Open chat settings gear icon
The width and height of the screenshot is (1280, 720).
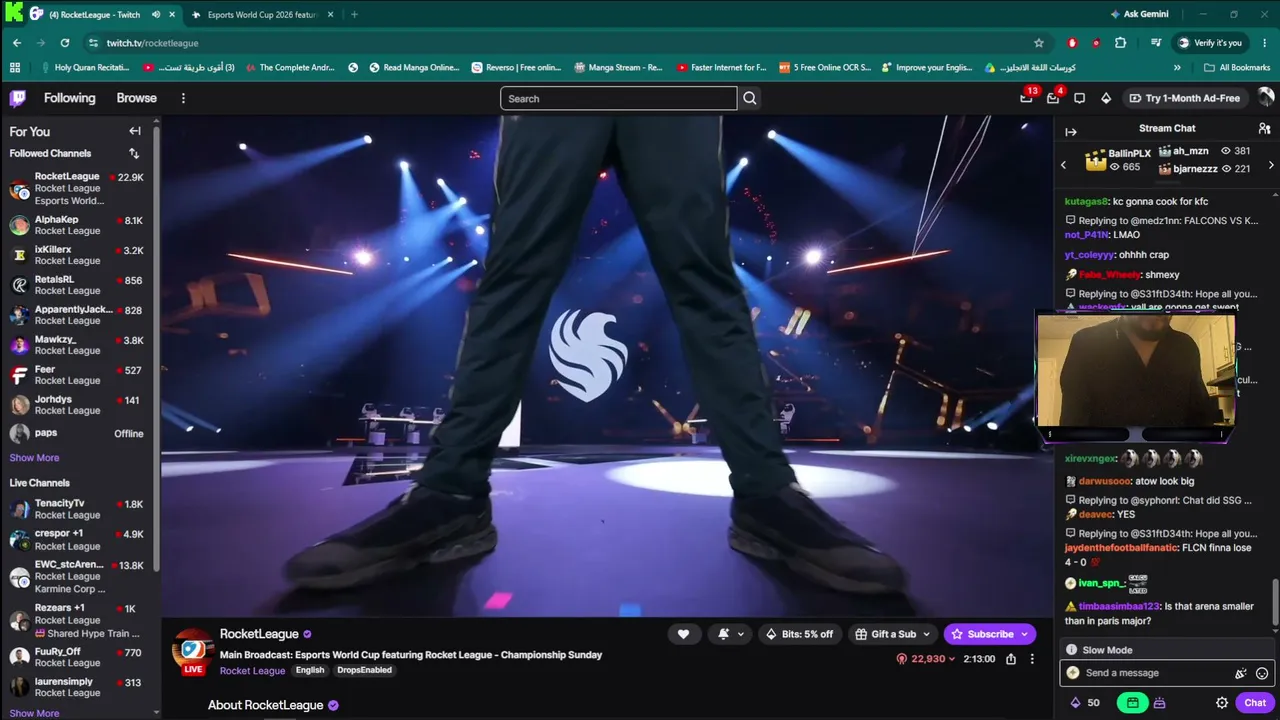[1222, 703]
